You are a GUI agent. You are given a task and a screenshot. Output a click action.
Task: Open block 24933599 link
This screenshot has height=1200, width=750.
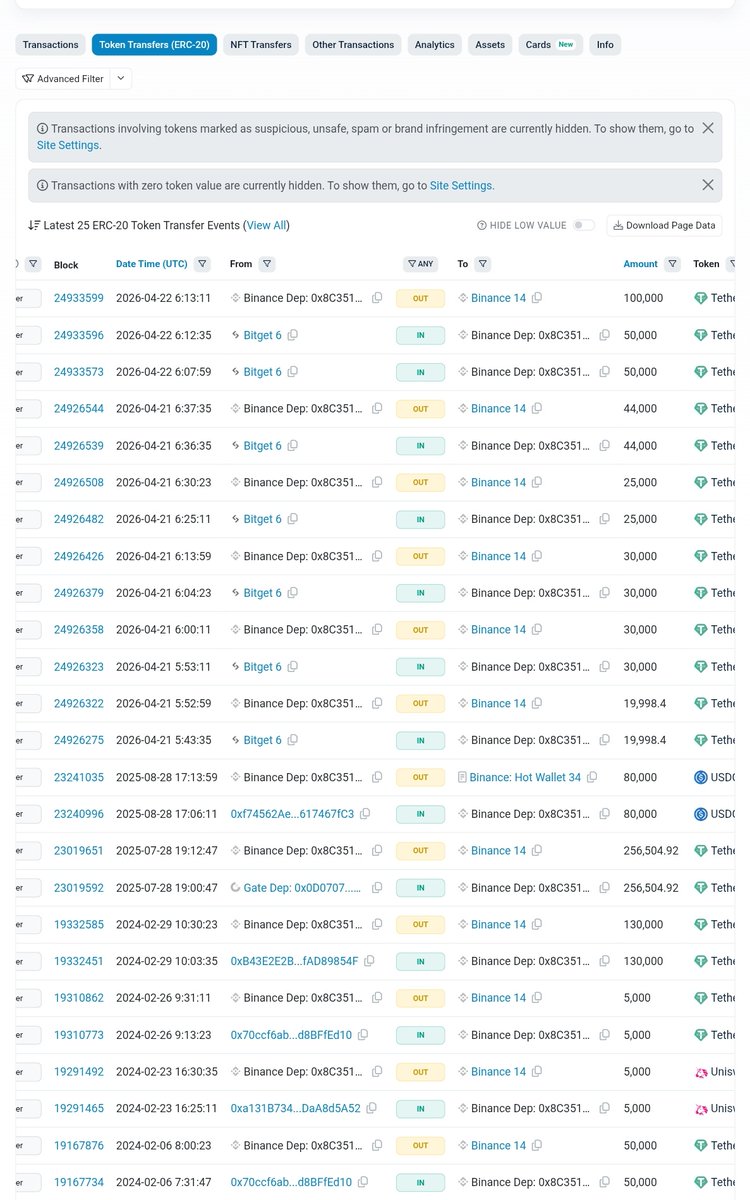pyautogui.click(x=79, y=298)
